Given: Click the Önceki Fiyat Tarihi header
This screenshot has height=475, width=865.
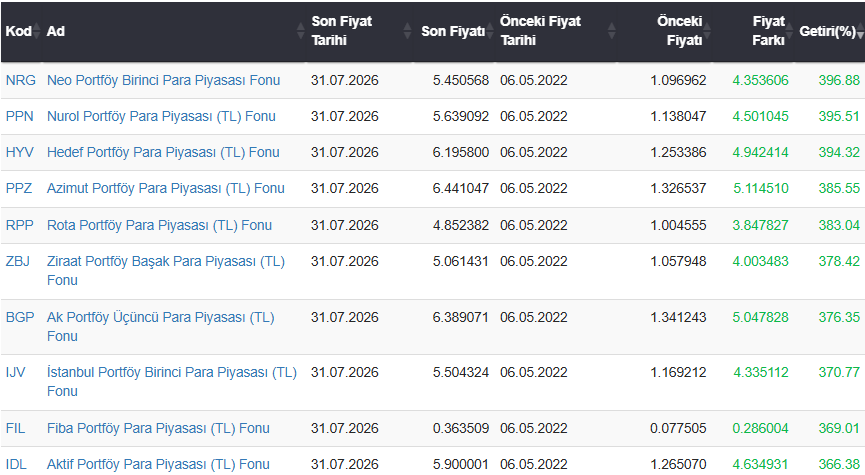Looking at the screenshot, I should point(540,30).
